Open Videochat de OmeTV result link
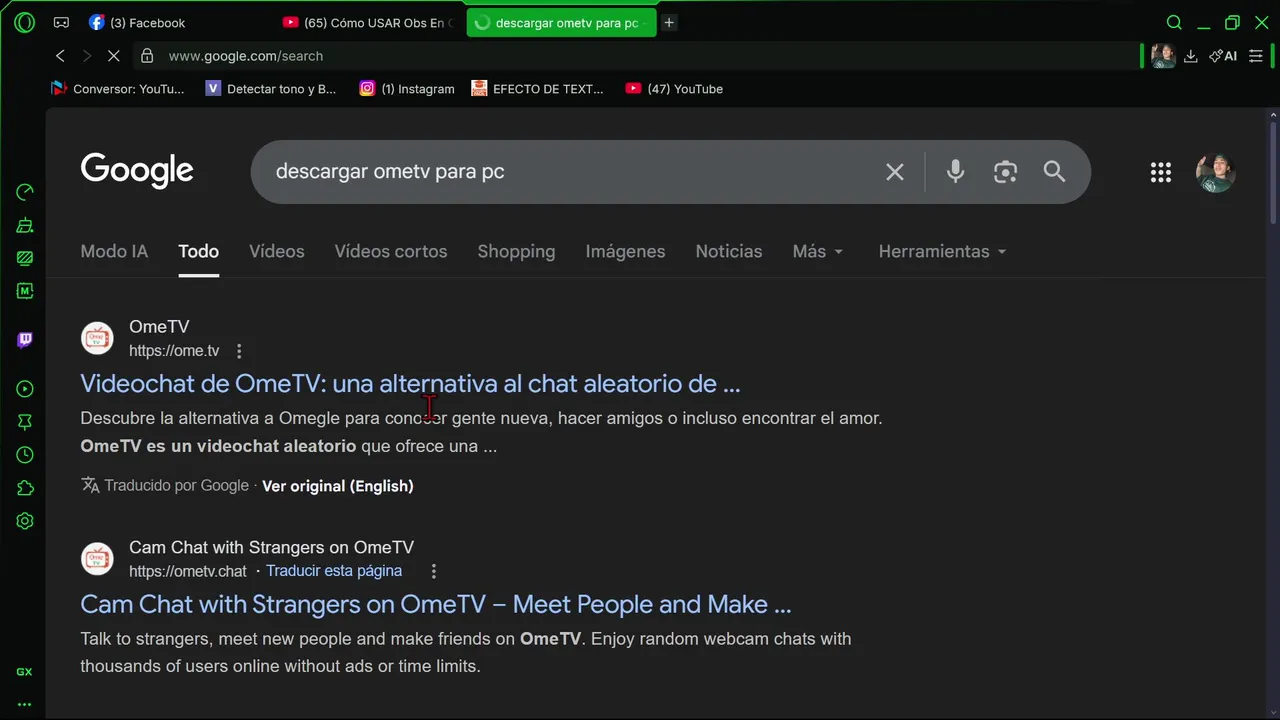This screenshot has width=1280, height=720. point(410,384)
